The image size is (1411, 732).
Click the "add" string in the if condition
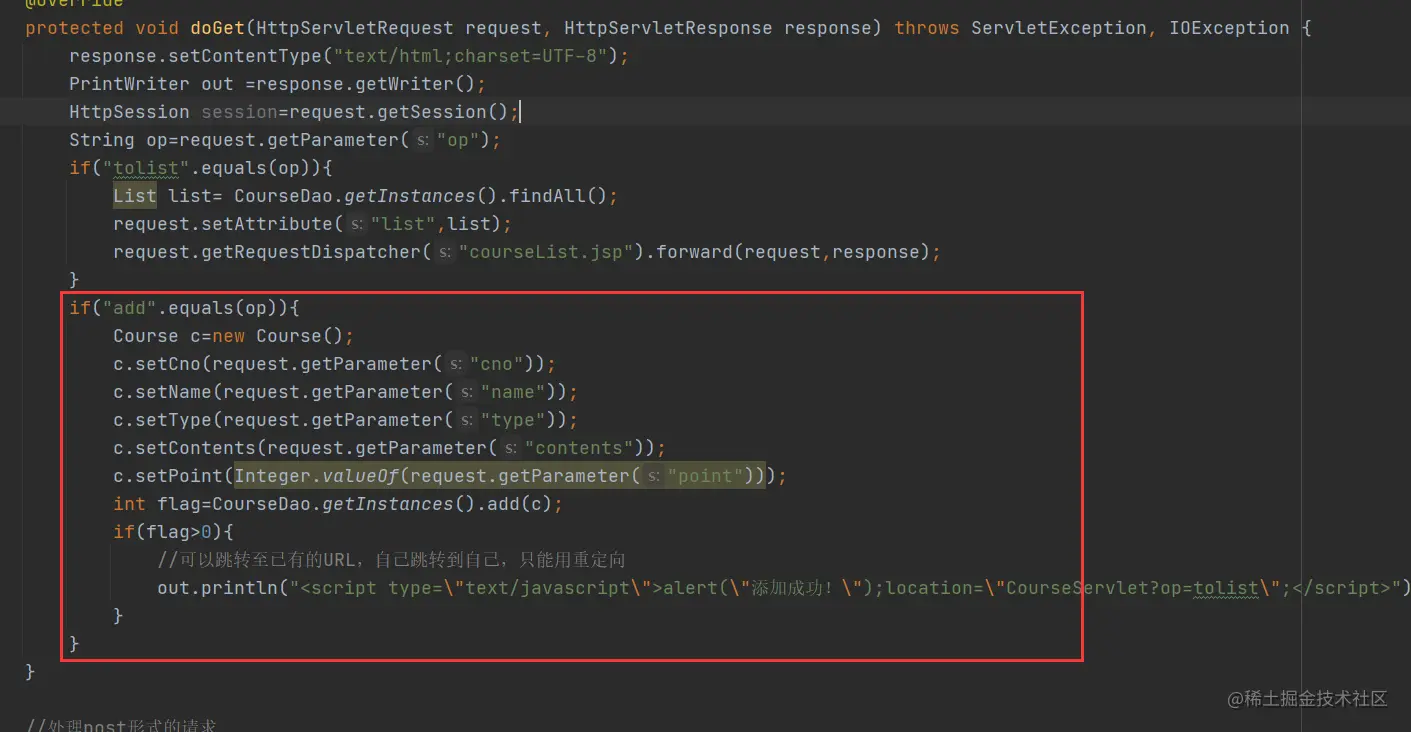129,308
